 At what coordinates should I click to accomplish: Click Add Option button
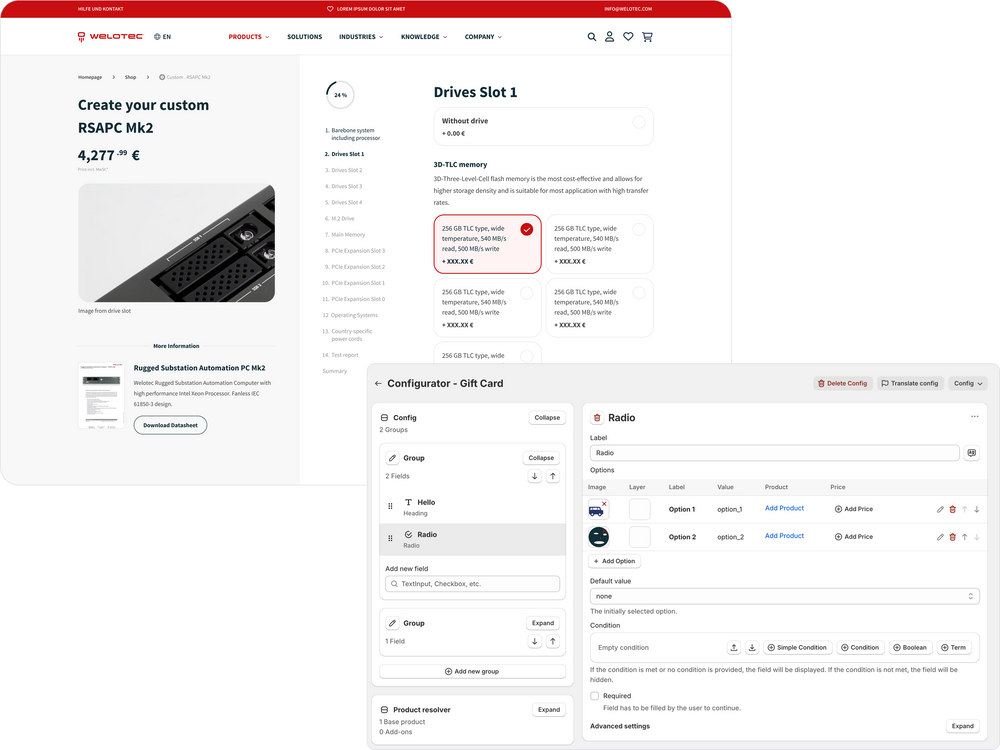pos(614,561)
